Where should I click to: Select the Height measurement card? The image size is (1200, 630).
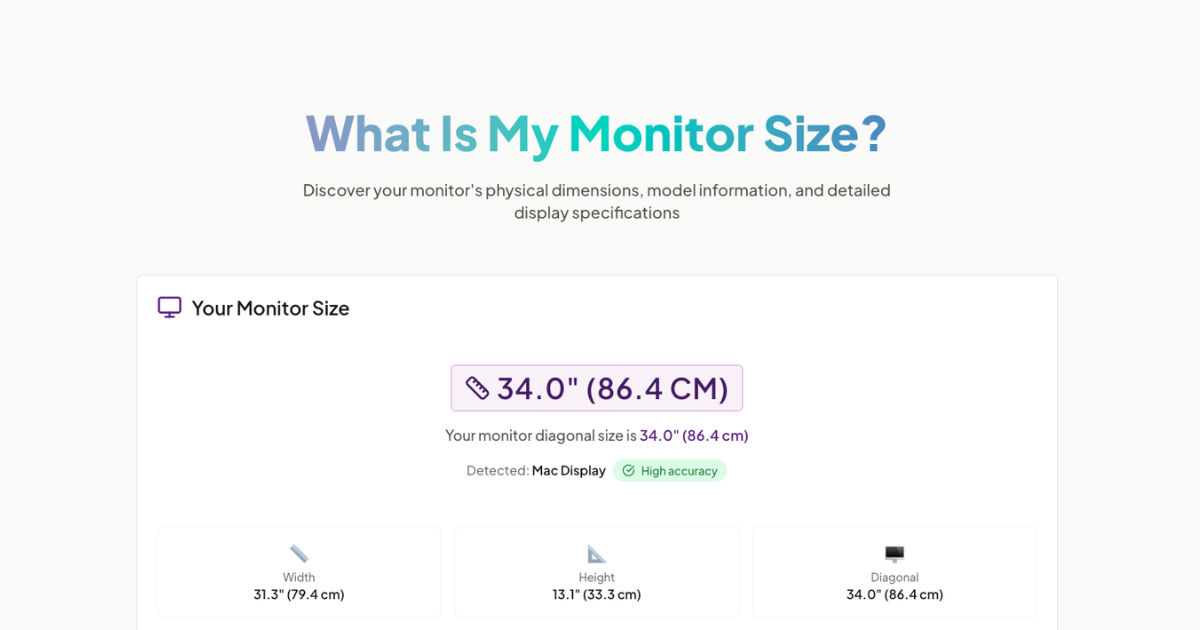[x=596, y=572]
